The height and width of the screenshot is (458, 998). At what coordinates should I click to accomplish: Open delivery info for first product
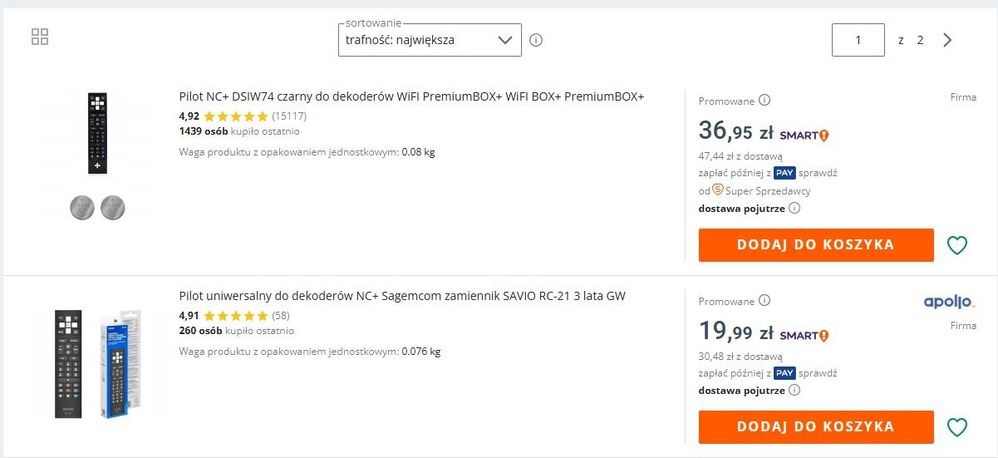pyautogui.click(x=795, y=208)
